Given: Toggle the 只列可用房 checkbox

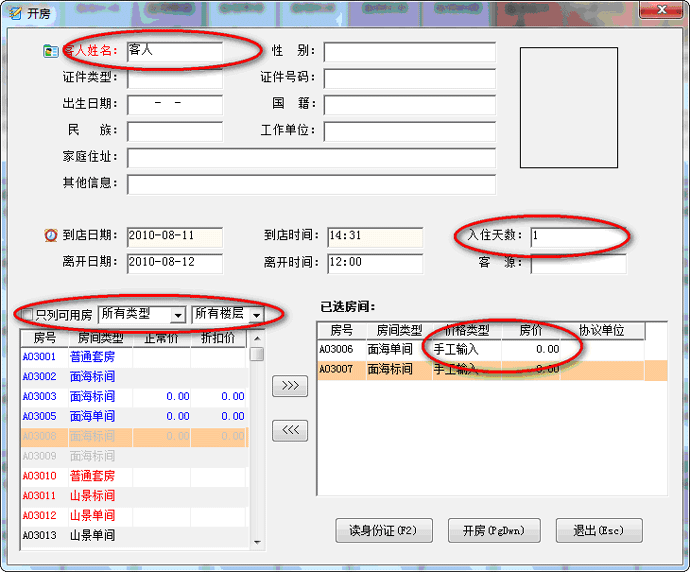Looking at the screenshot, I should pyautogui.click(x=27, y=315).
